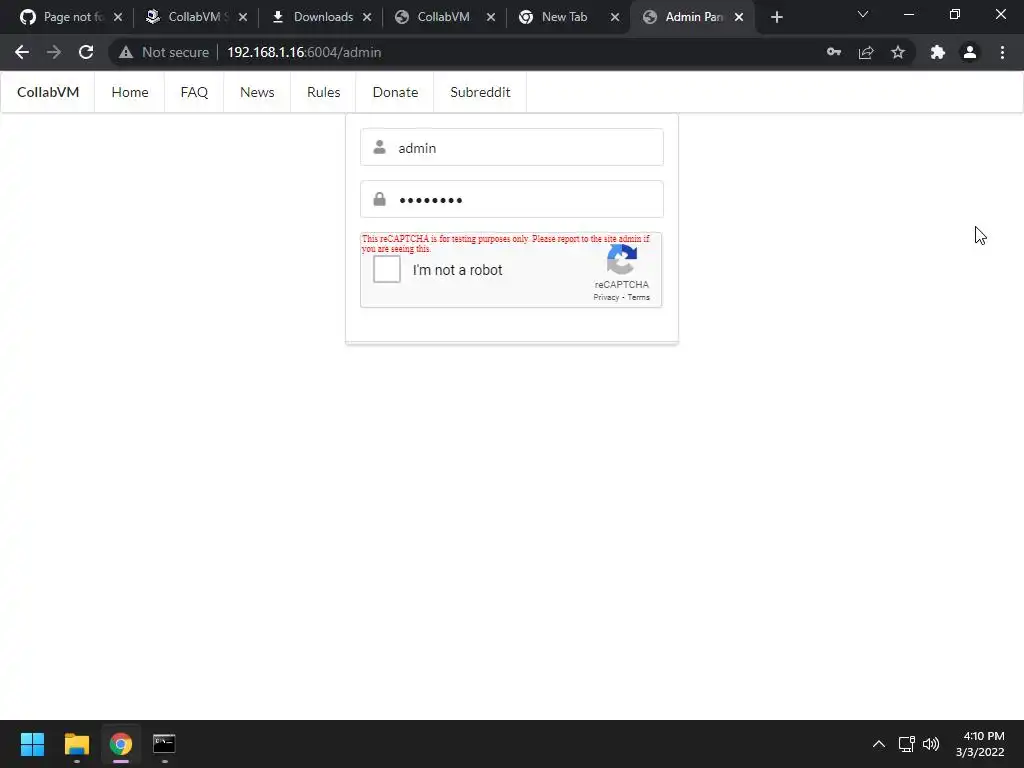Open the tab search dropdown chevron

(863, 14)
